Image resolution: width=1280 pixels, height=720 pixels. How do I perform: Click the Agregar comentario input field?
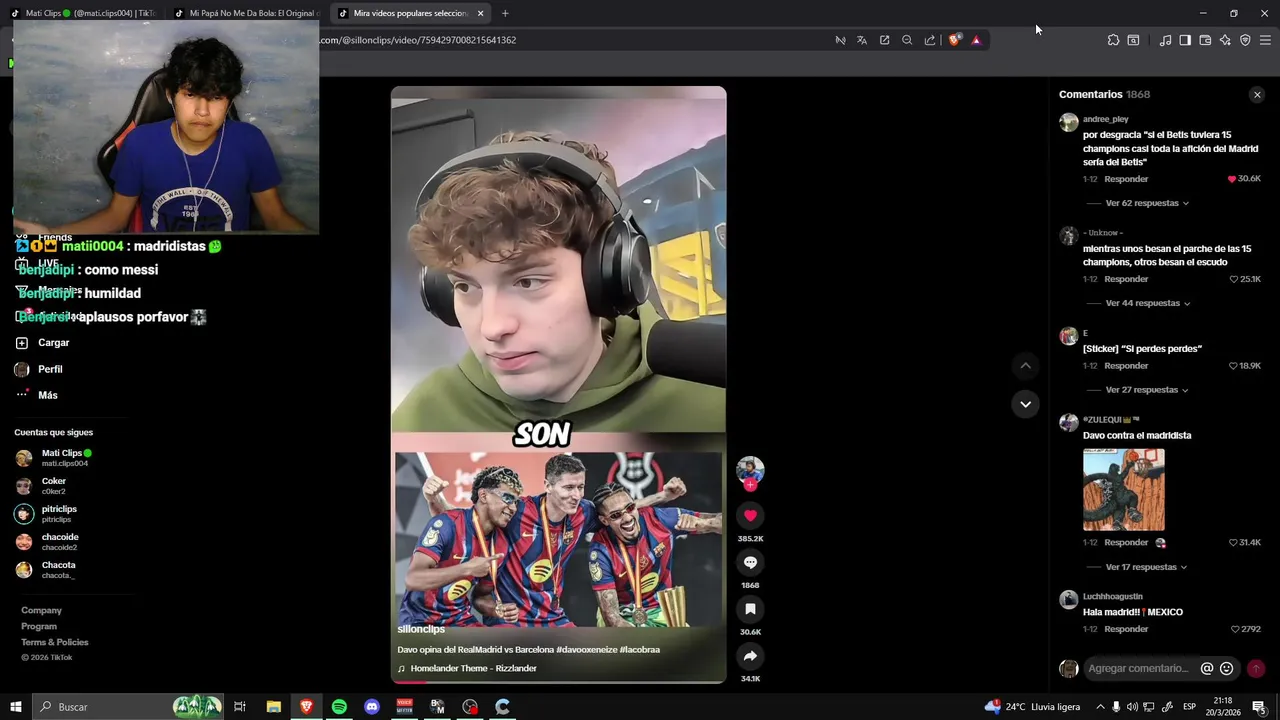pyautogui.click(x=1138, y=668)
